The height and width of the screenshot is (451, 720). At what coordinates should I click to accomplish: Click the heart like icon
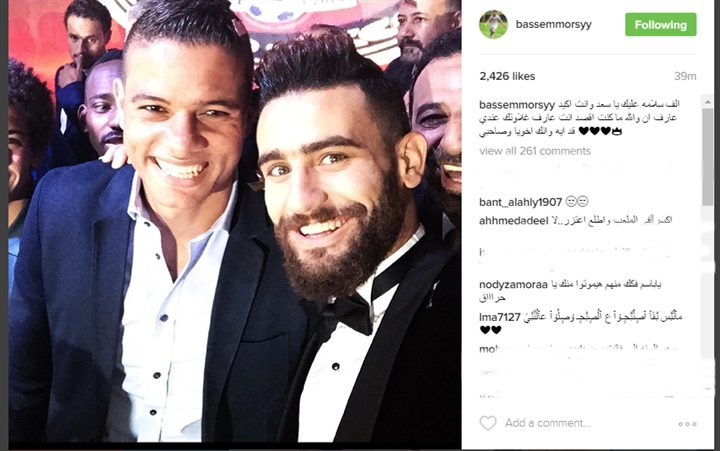488,423
